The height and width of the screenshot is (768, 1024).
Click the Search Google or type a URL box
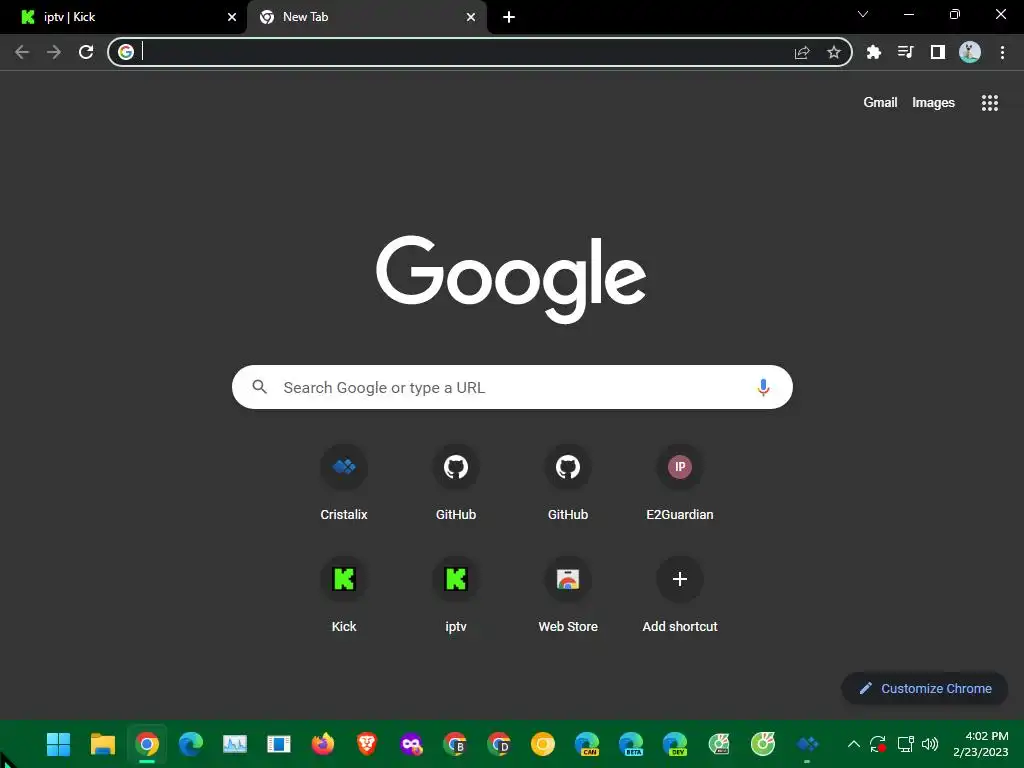pyautogui.click(x=513, y=387)
